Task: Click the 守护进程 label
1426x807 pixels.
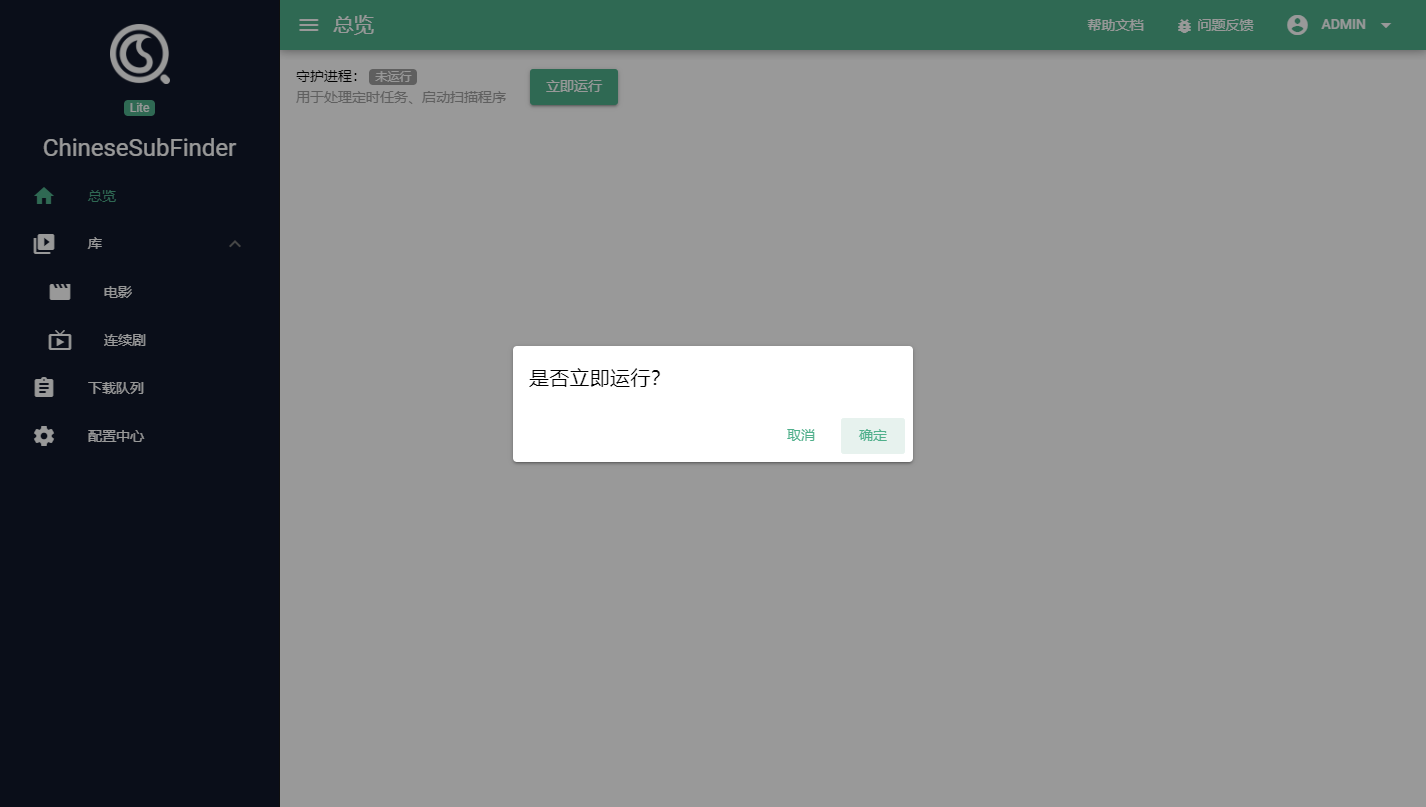Action: point(328,77)
